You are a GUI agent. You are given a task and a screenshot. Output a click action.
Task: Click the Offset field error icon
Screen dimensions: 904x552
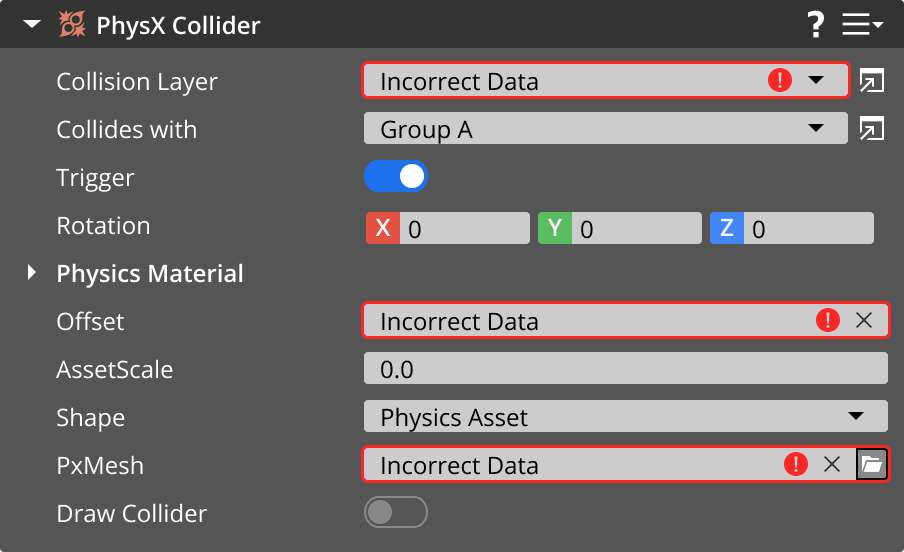click(x=828, y=321)
